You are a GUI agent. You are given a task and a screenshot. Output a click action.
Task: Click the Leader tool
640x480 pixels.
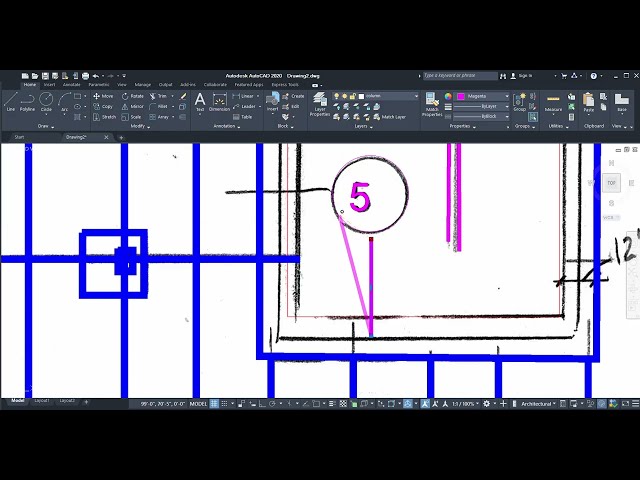coord(244,107)
